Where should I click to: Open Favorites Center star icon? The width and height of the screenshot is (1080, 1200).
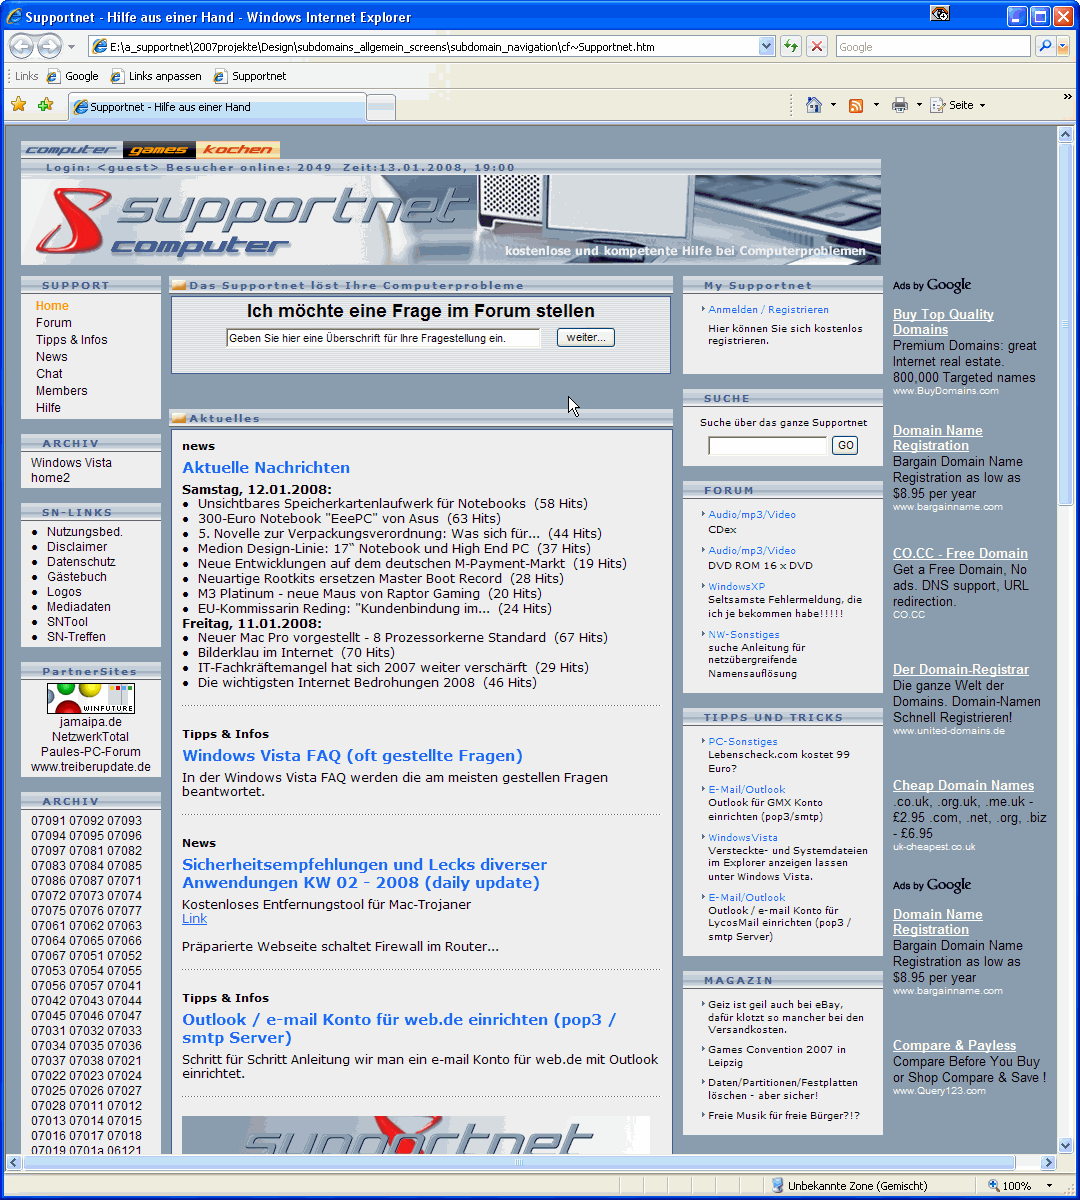pyautogui.click(x=18, y=105)
